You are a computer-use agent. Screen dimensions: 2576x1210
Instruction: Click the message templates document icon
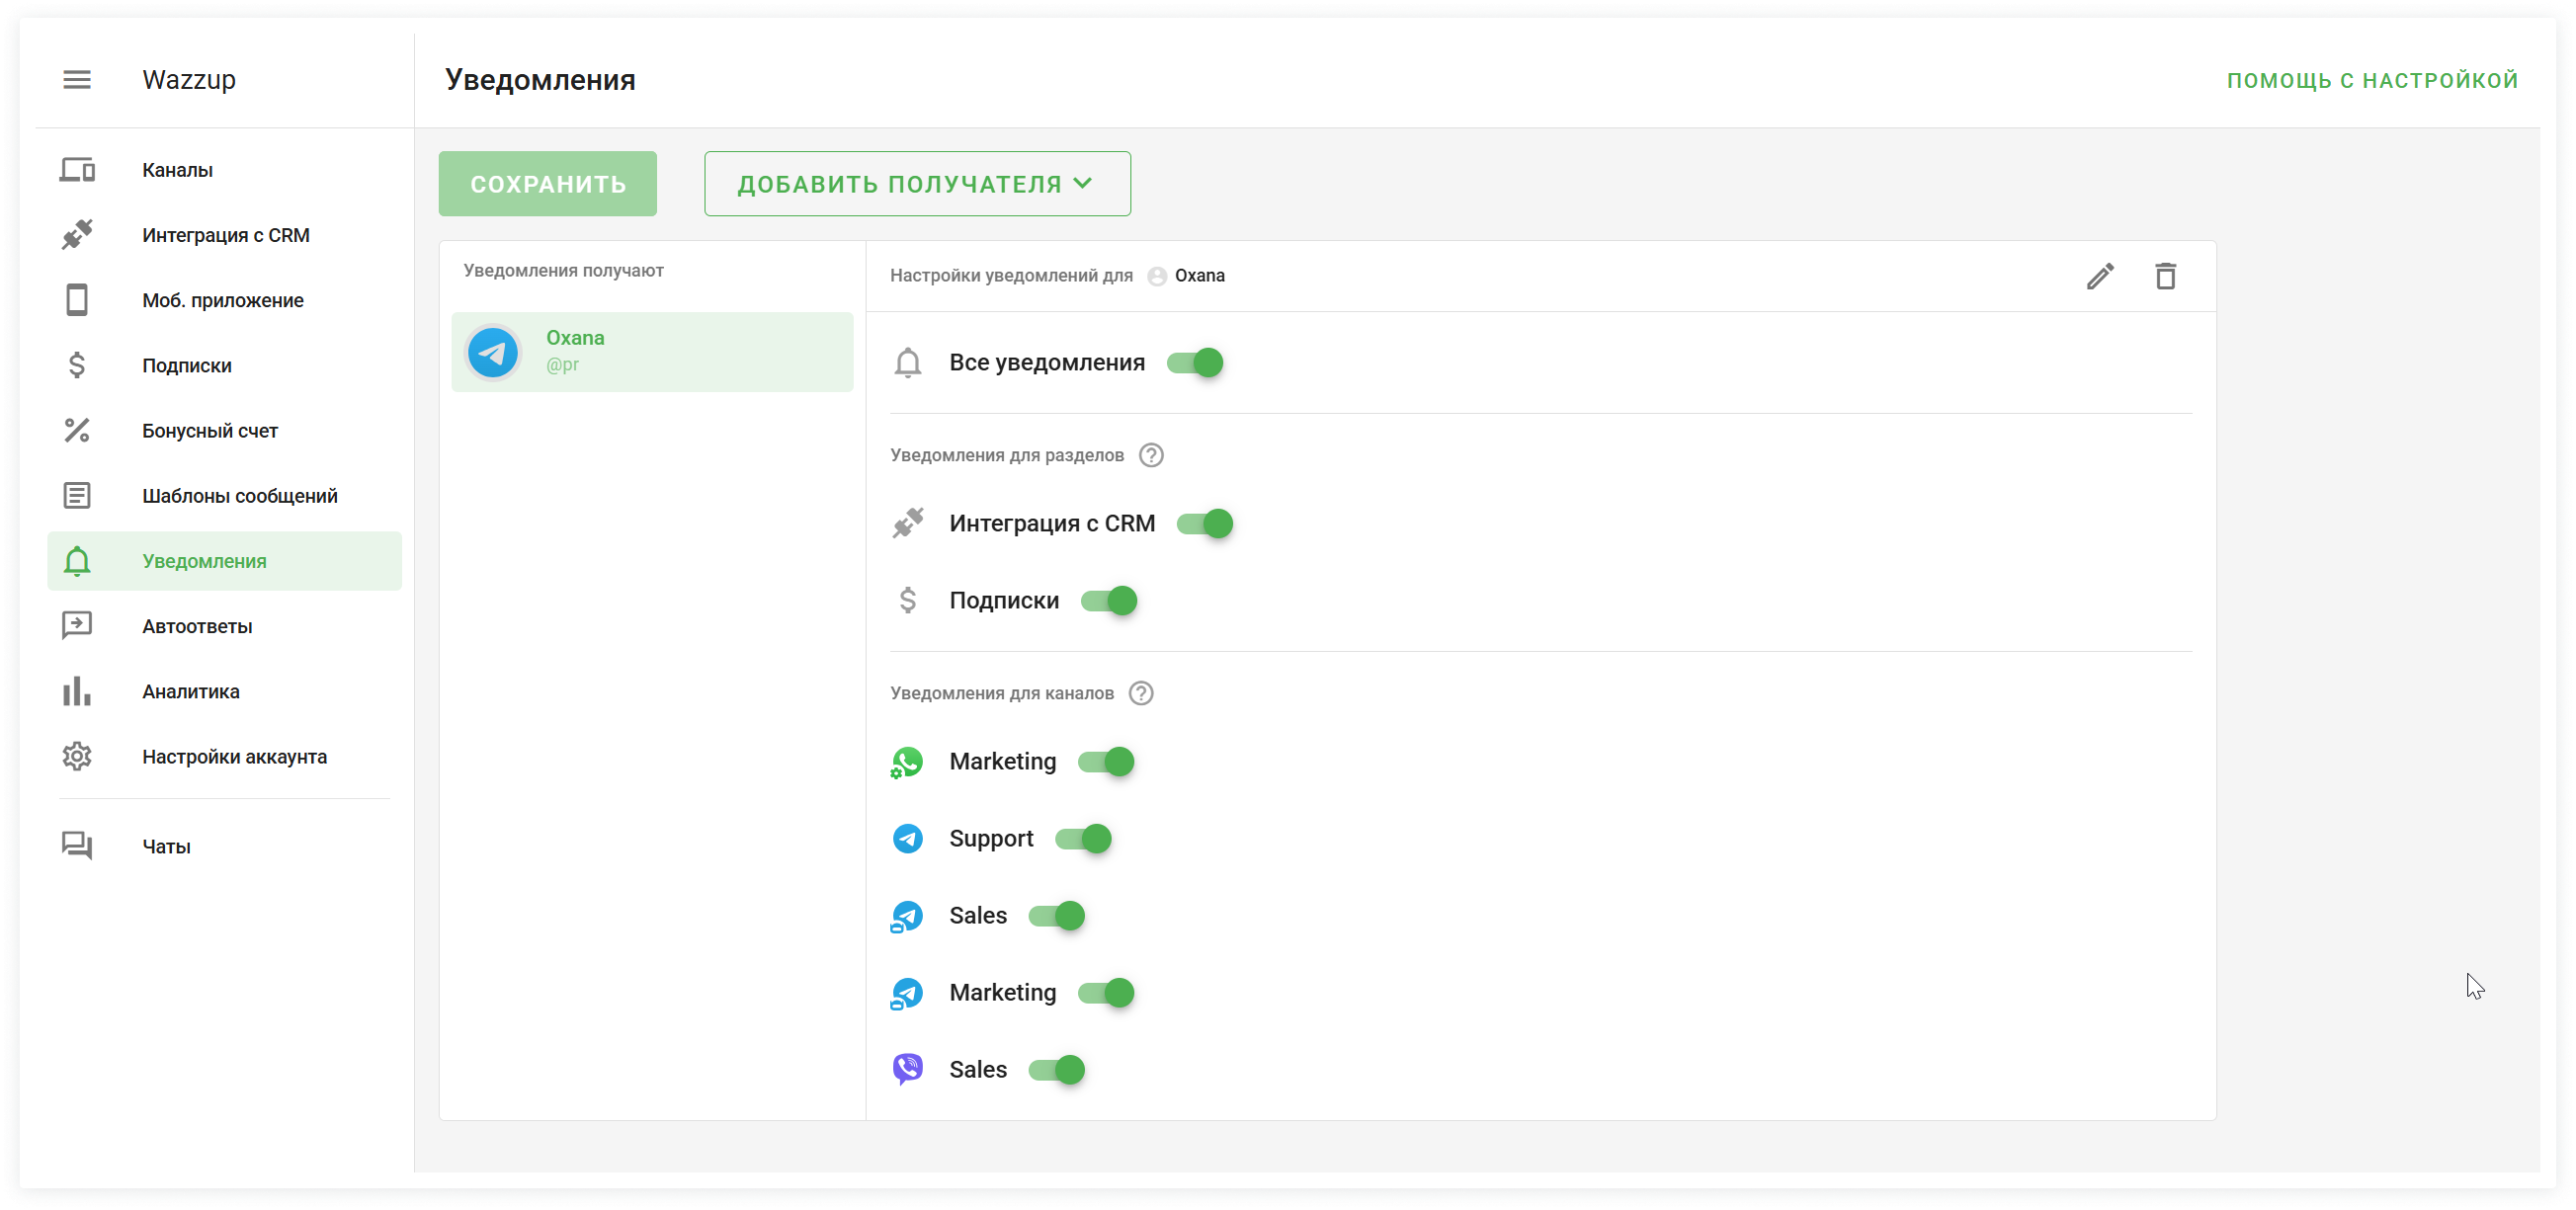click(x=77, y=496)
